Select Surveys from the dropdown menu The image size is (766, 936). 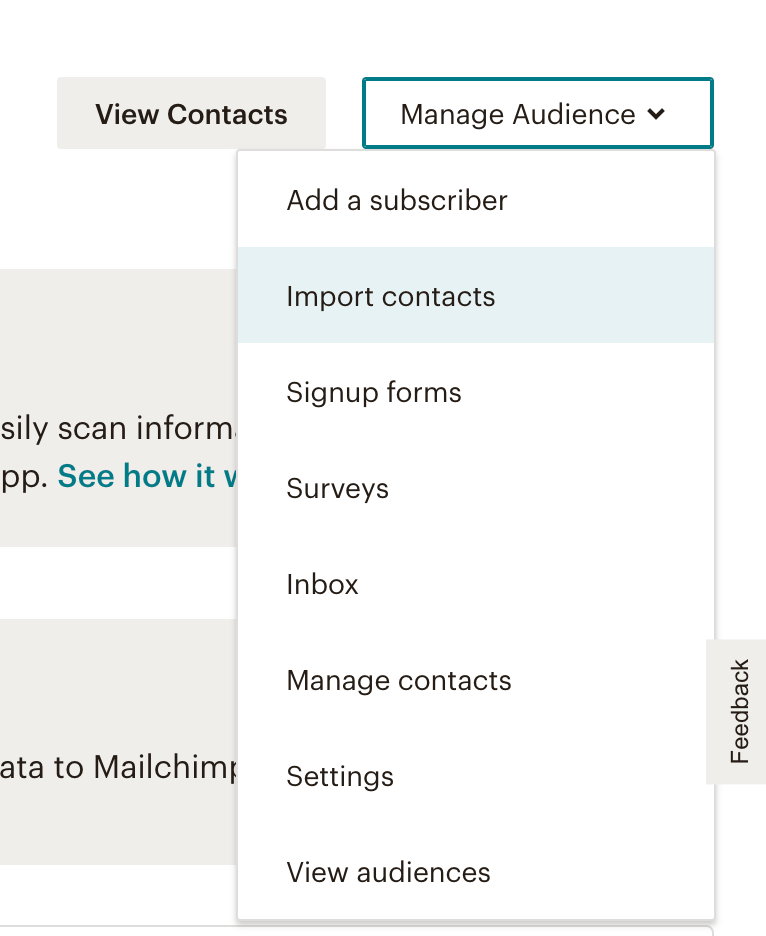pyautogui.click(x=337, y=488)
